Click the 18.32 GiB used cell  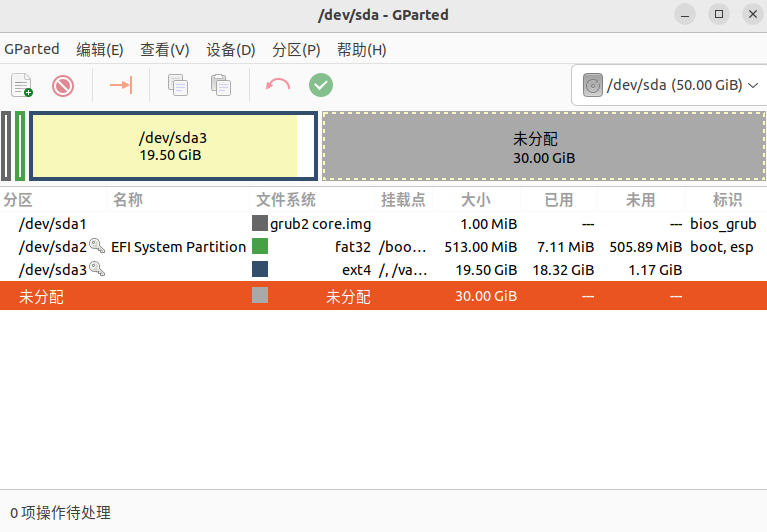(563, 269)
